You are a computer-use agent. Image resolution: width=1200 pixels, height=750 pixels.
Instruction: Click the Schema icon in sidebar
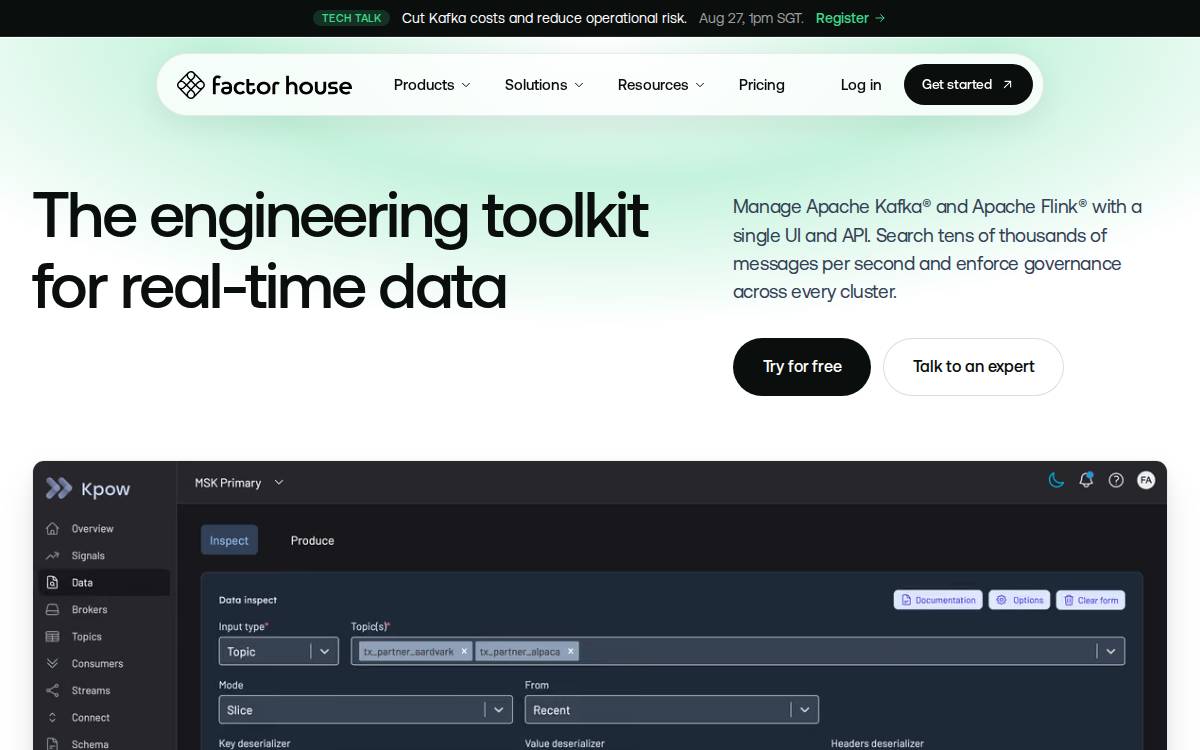click(x=52, y=744)
